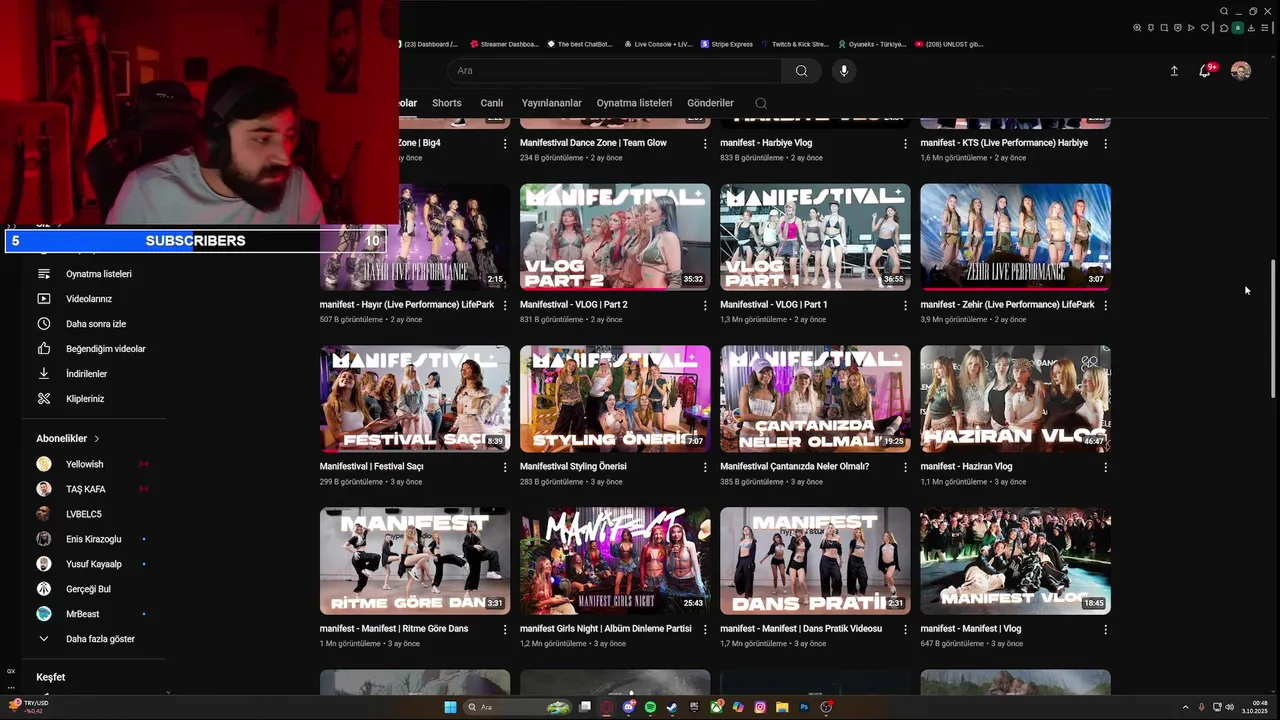Open the account avatar menu

[x=1241, y=71]
